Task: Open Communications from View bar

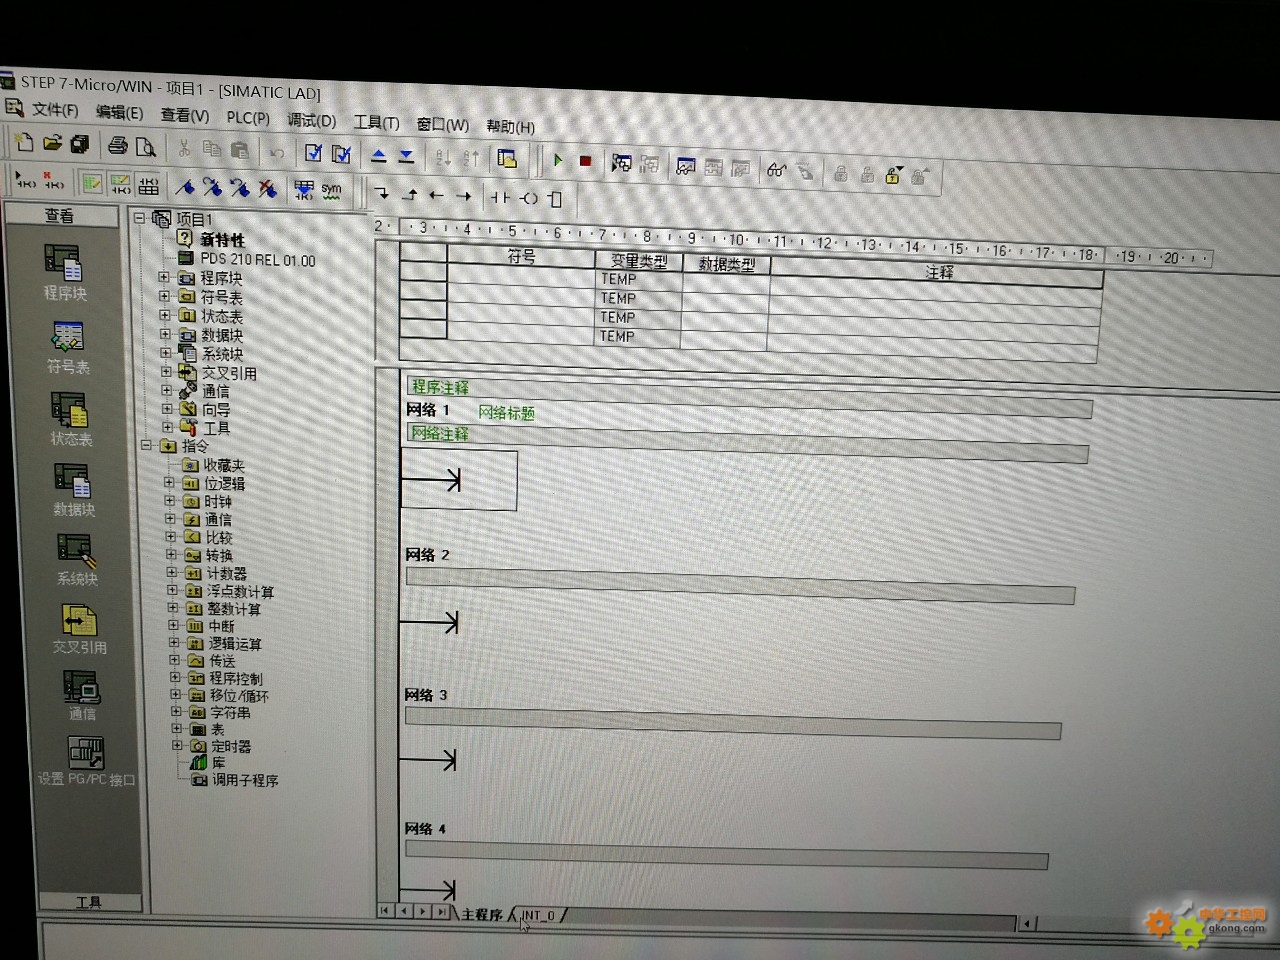Action: coord(82,688)
